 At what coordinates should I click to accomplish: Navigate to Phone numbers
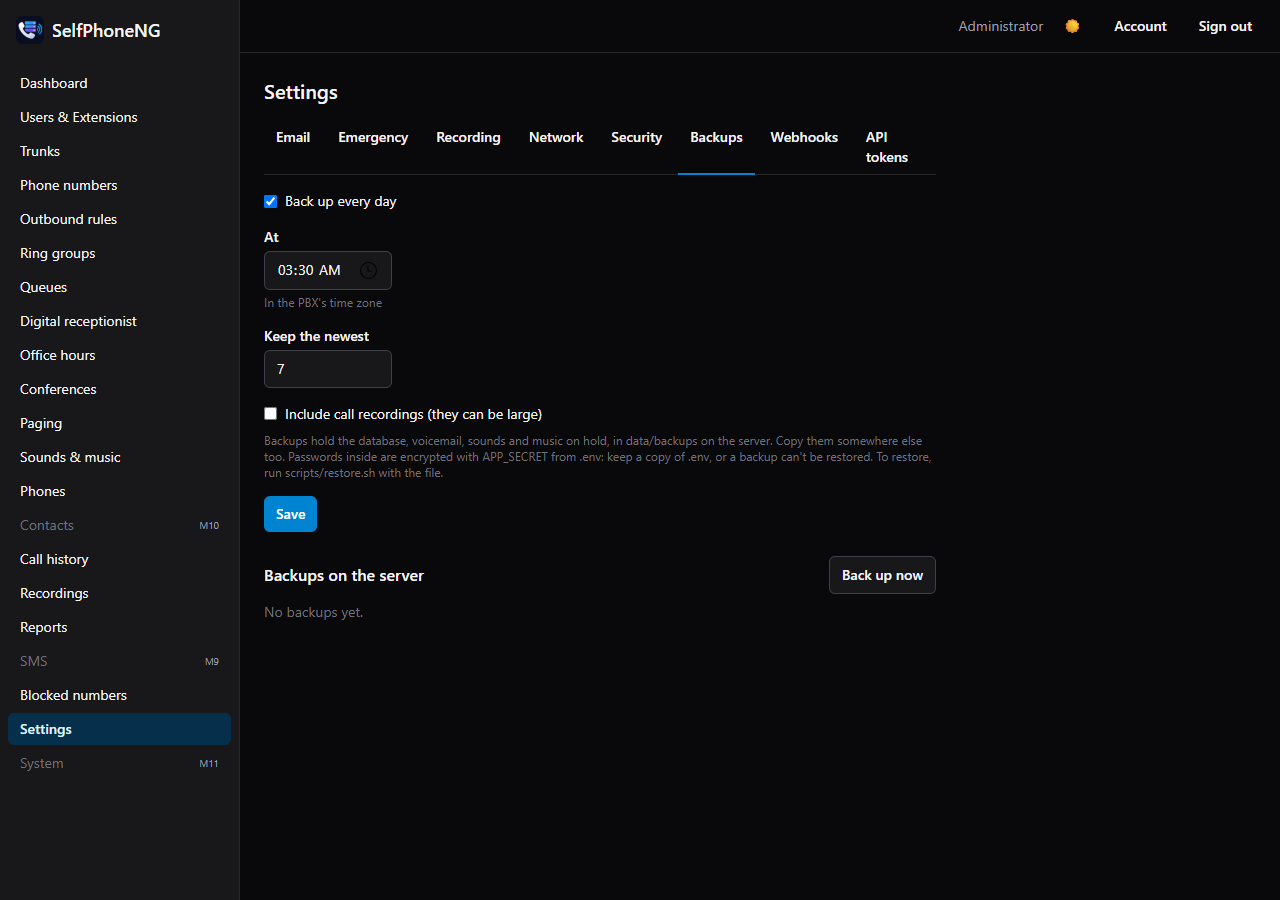click(119, 185)
